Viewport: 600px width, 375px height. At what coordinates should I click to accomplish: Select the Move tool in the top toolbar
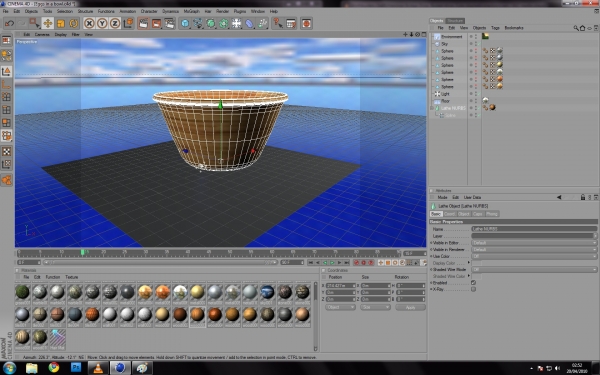[48, 23]
